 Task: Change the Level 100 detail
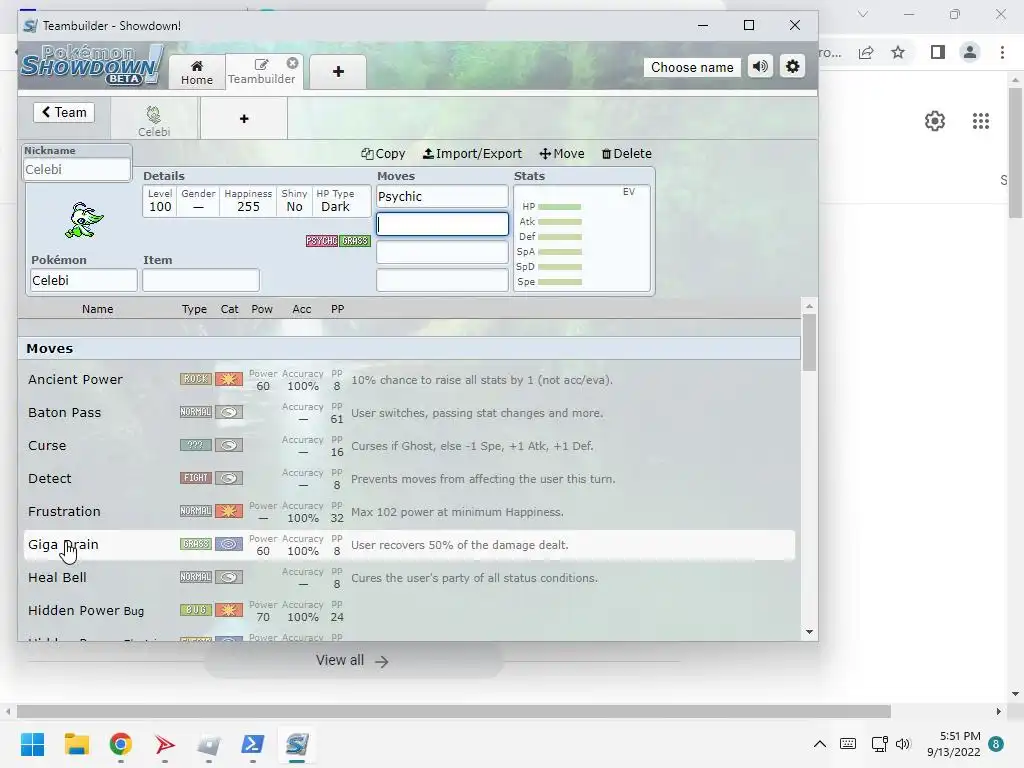point(160,201)
